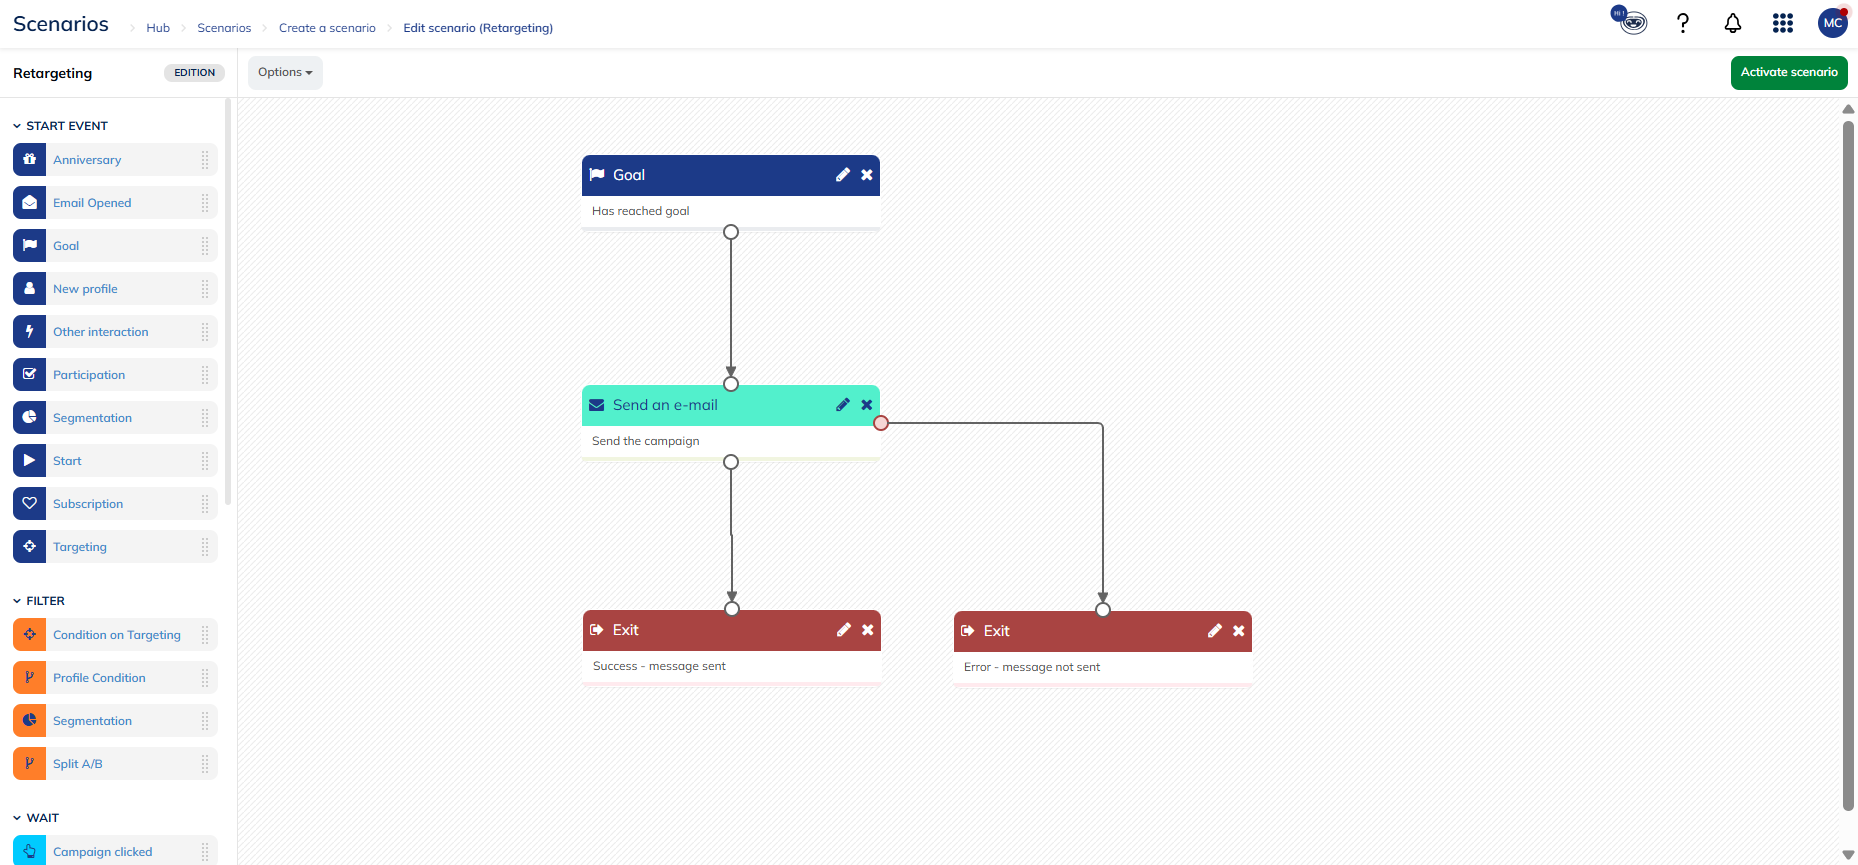Remove the Send an e-mail node with X
The height and width of the screenshot is (865, 1858).
point(867,405)
